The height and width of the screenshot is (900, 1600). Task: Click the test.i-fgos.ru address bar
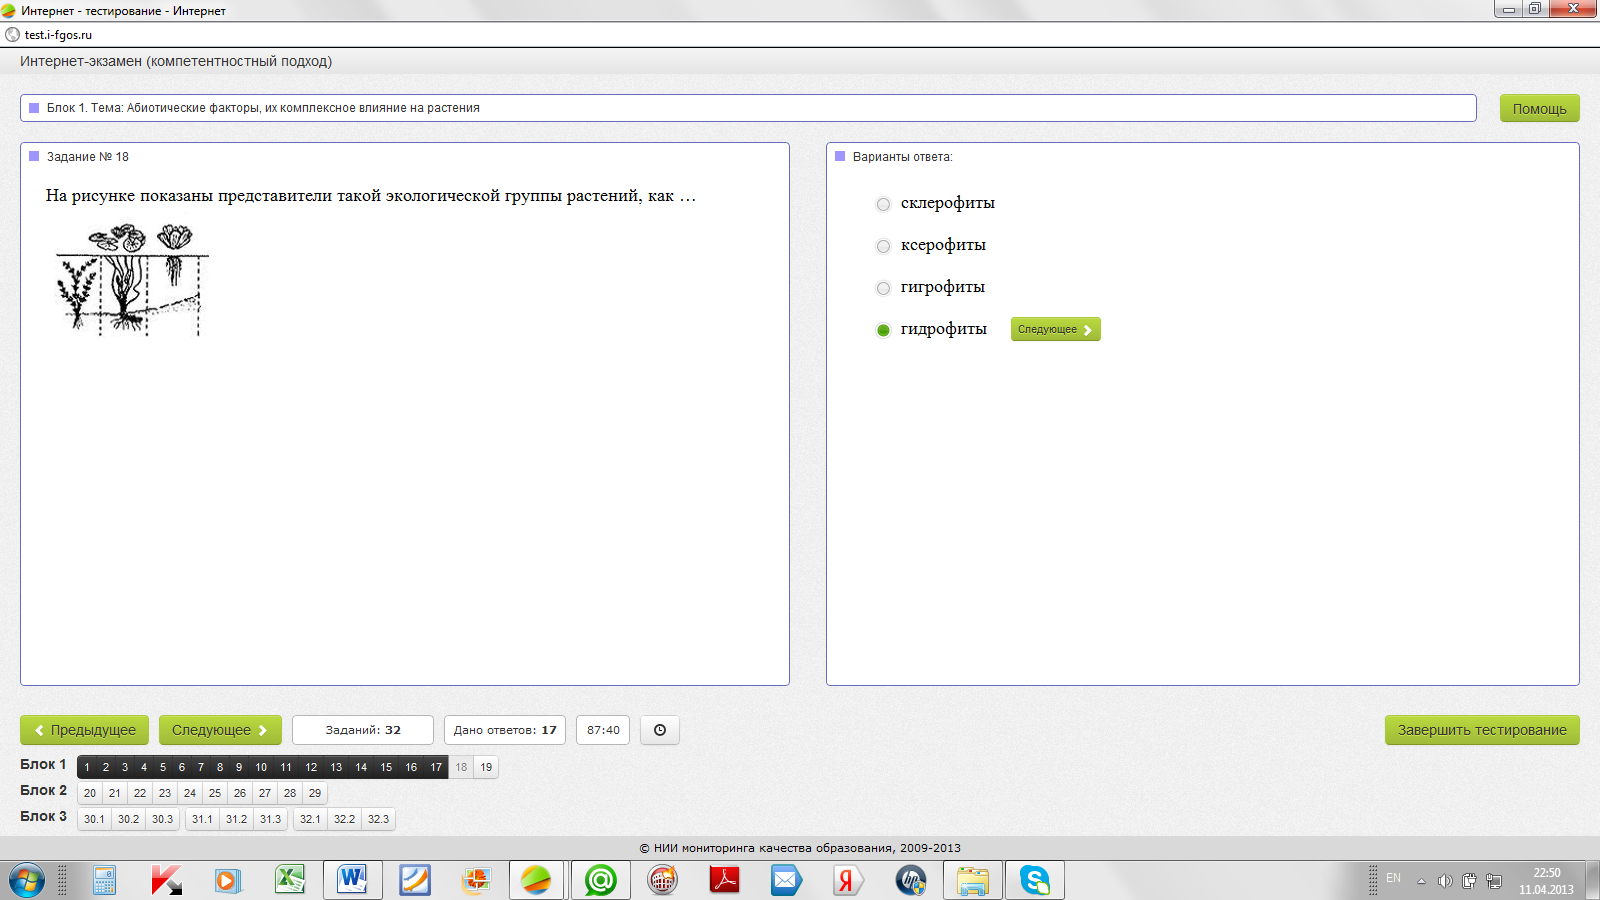click(x=800, y=34)
